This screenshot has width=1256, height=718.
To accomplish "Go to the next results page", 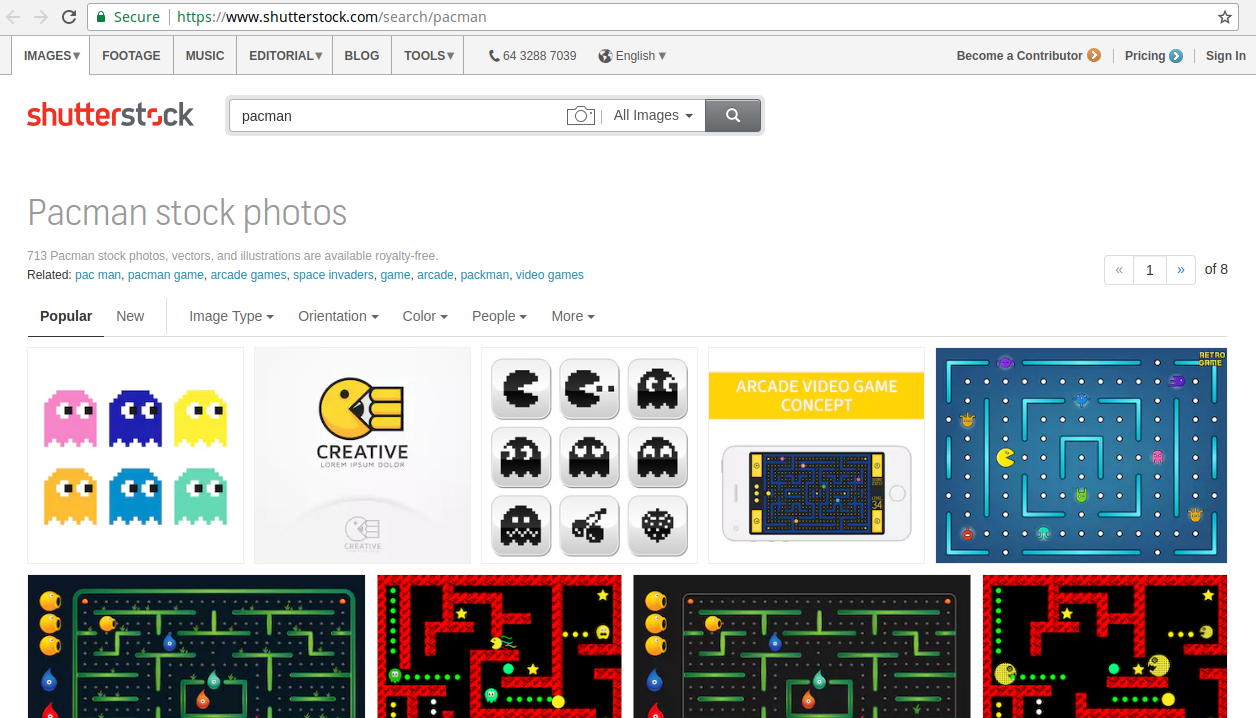I will (1181, 270).
